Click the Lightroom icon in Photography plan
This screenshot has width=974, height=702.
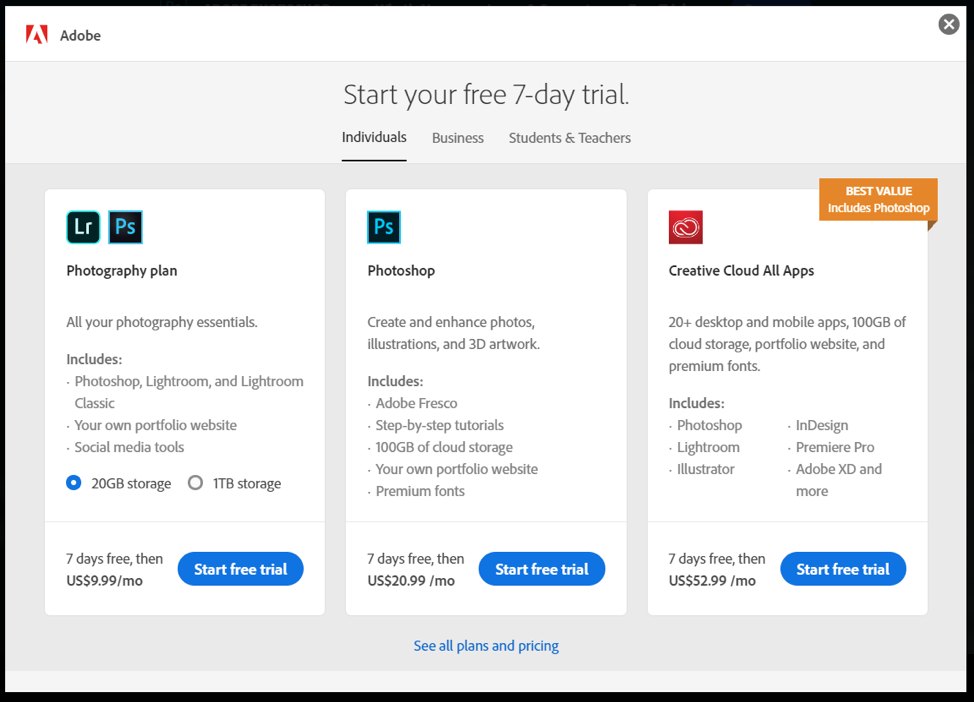83,227
